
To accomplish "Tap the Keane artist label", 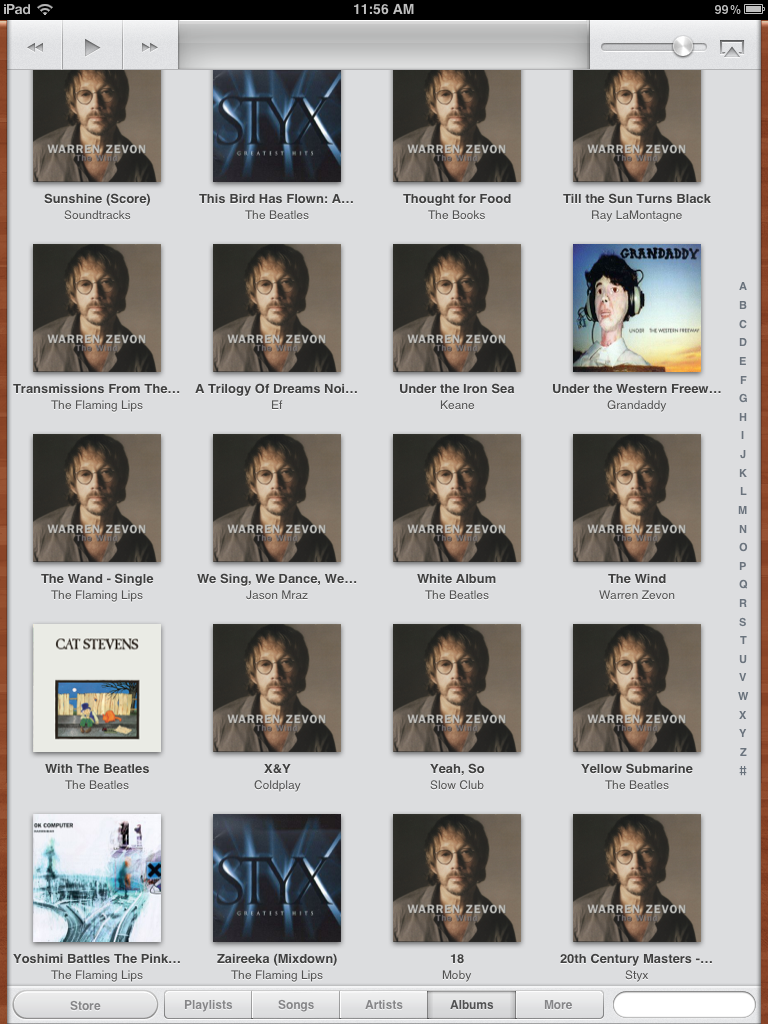I will (456, 405).
